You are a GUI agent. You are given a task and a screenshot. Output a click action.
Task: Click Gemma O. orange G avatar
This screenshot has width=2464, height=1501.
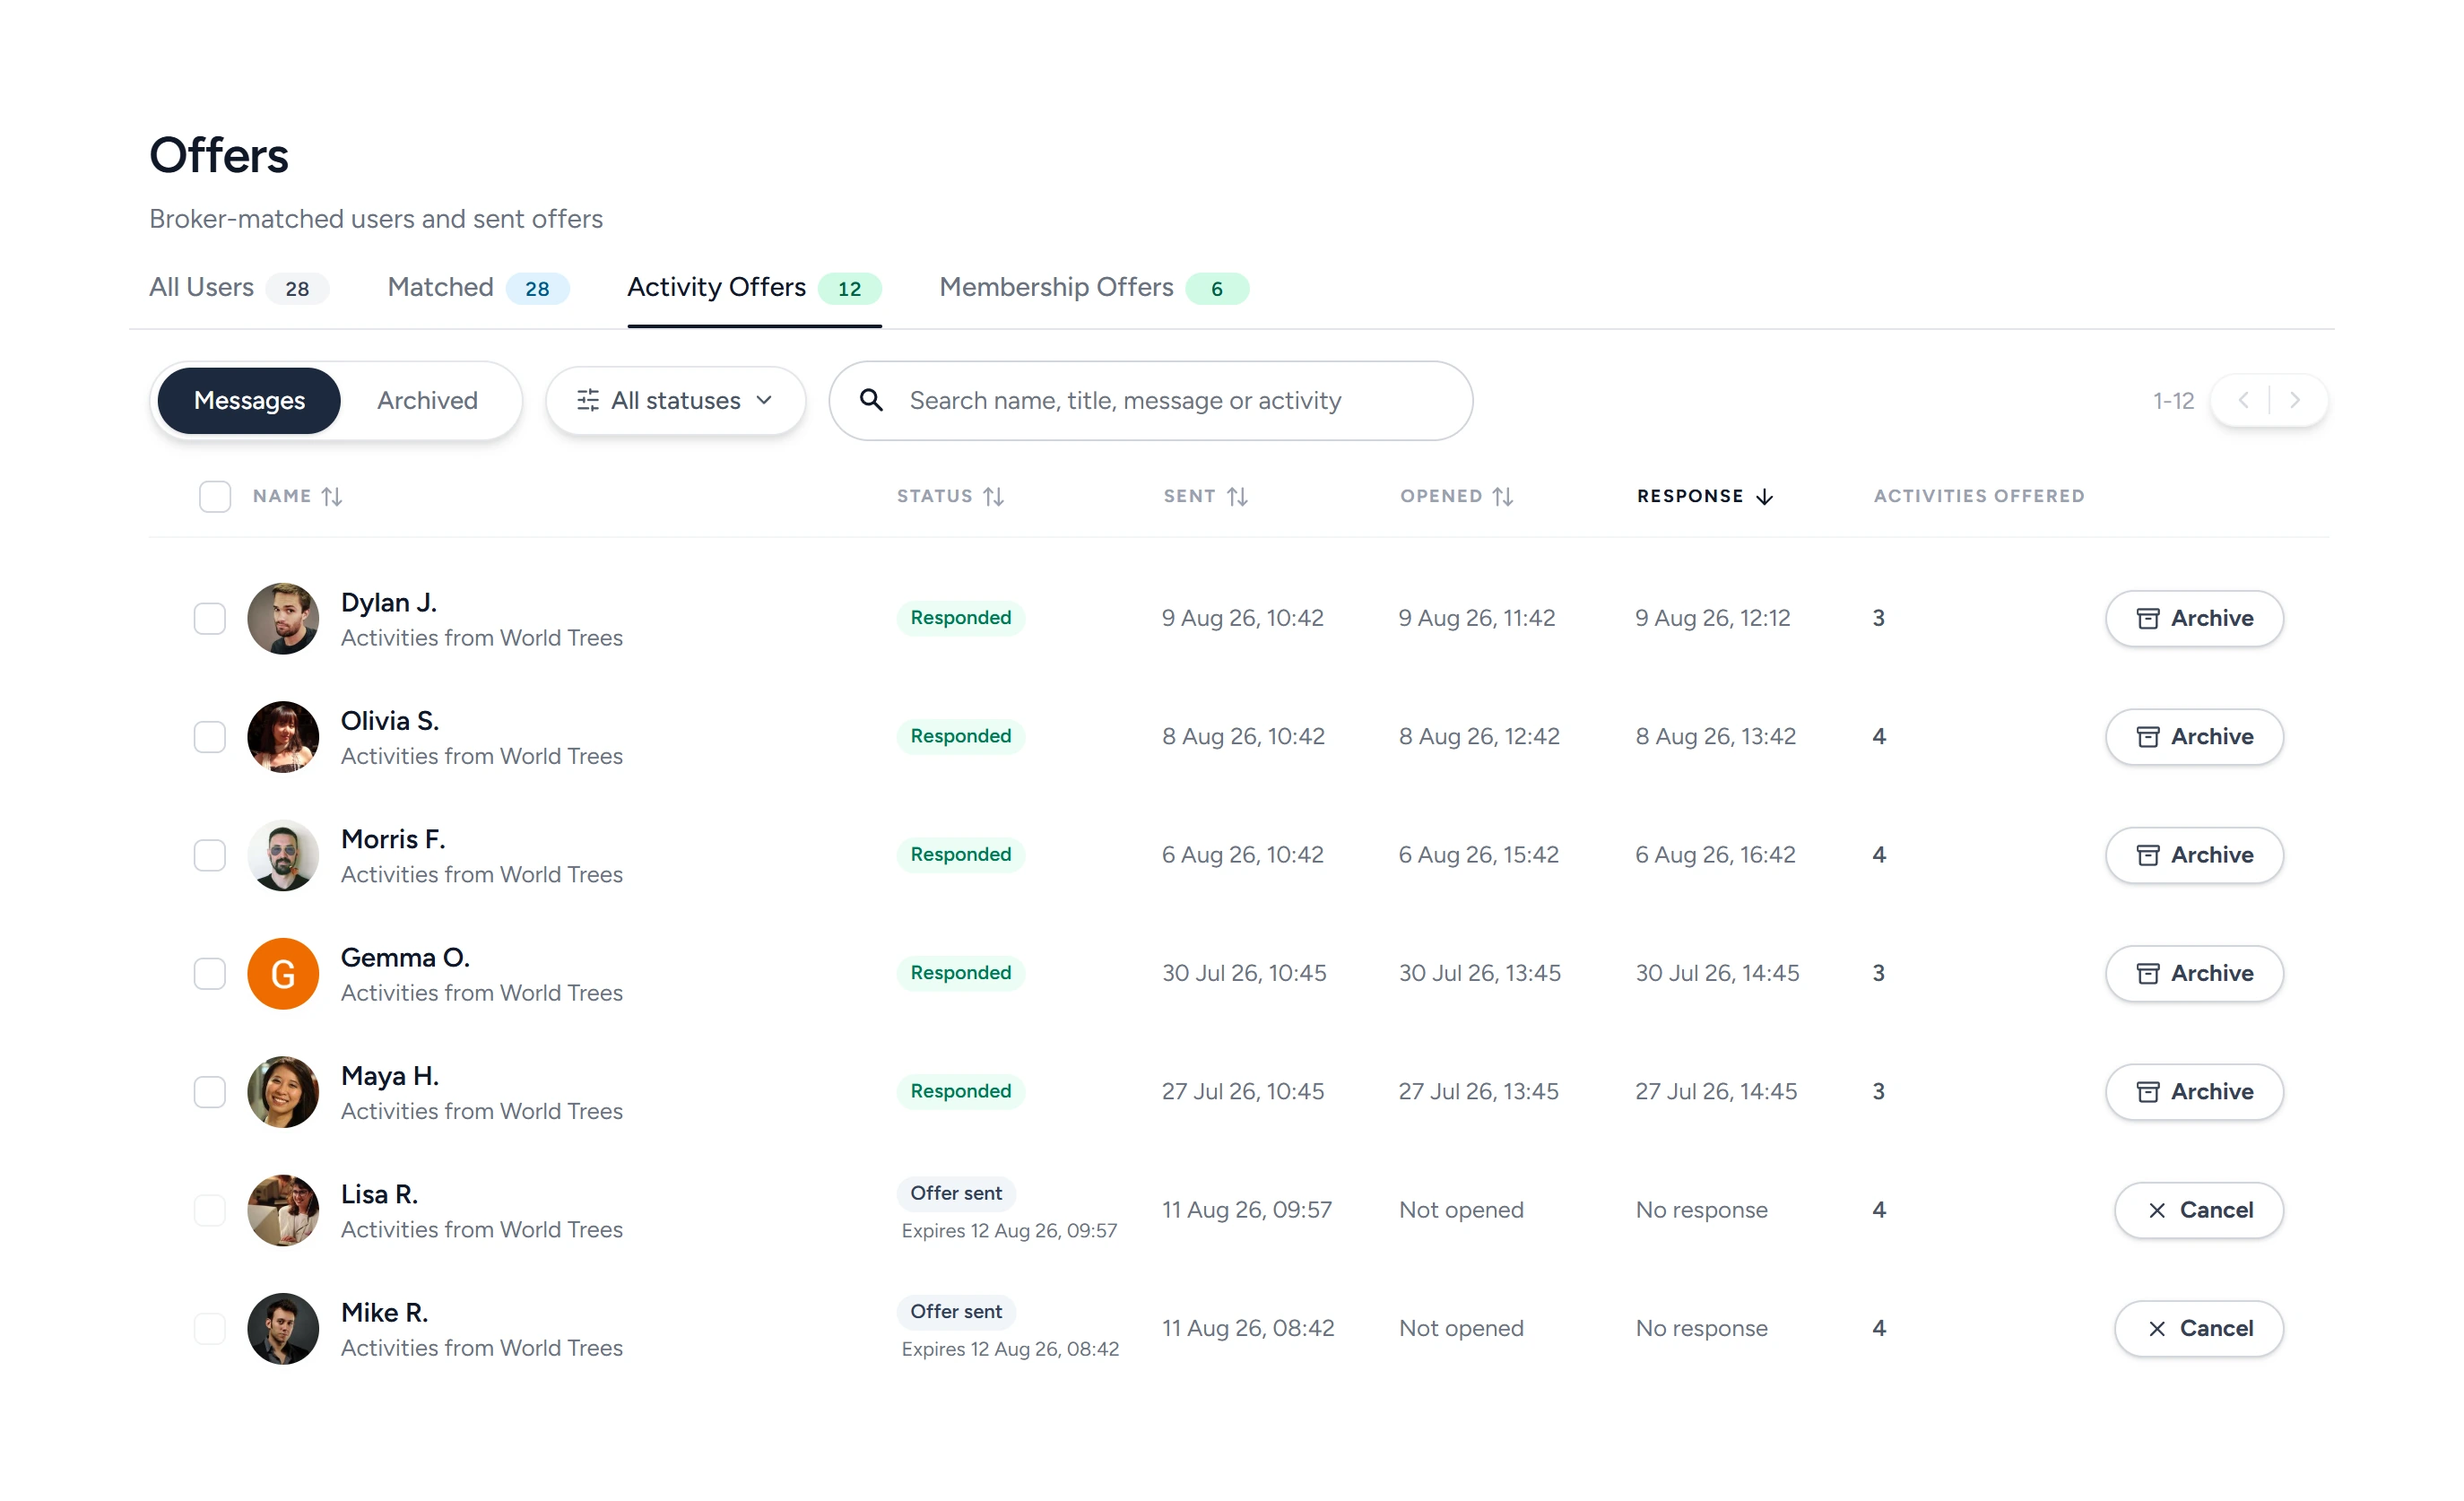tap(283, 973)
